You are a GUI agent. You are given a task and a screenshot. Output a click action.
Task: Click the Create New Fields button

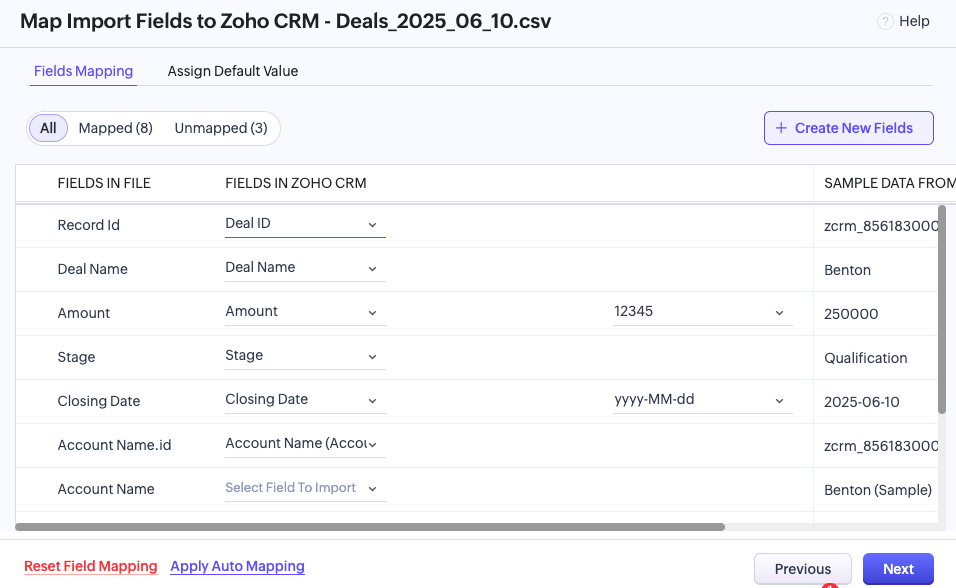[848, 128]
